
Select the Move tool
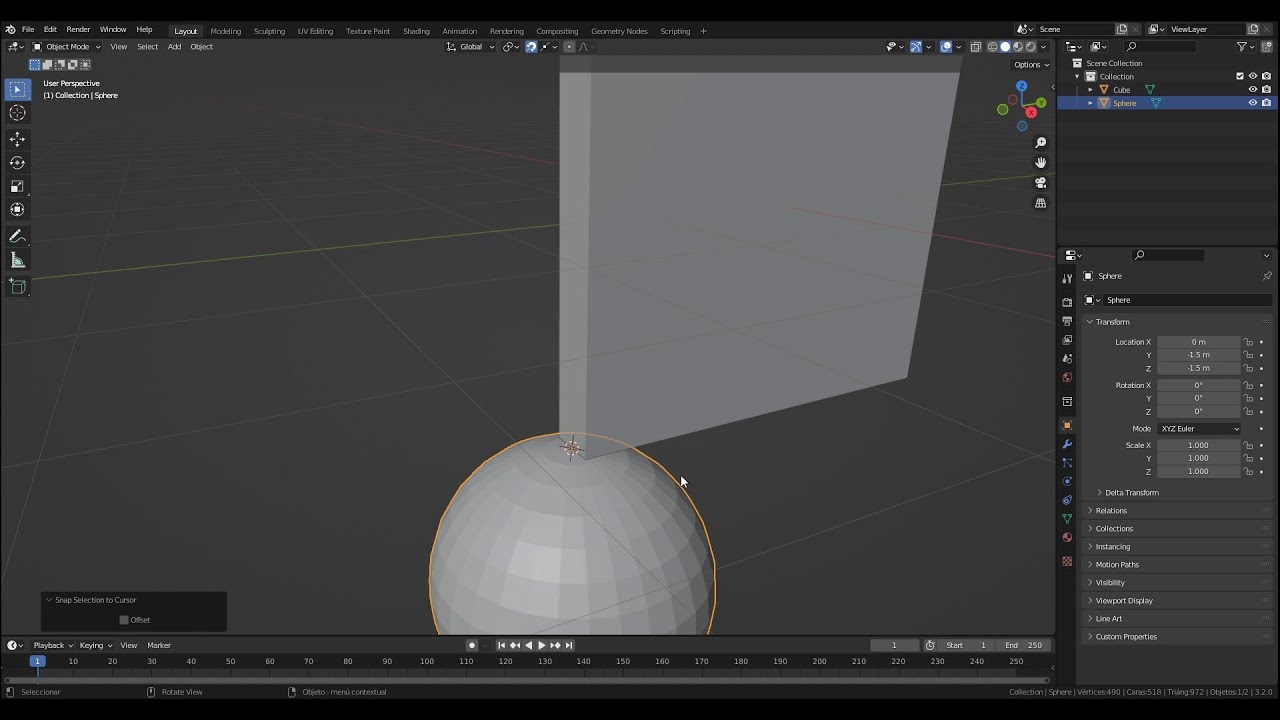click(17, 139)
